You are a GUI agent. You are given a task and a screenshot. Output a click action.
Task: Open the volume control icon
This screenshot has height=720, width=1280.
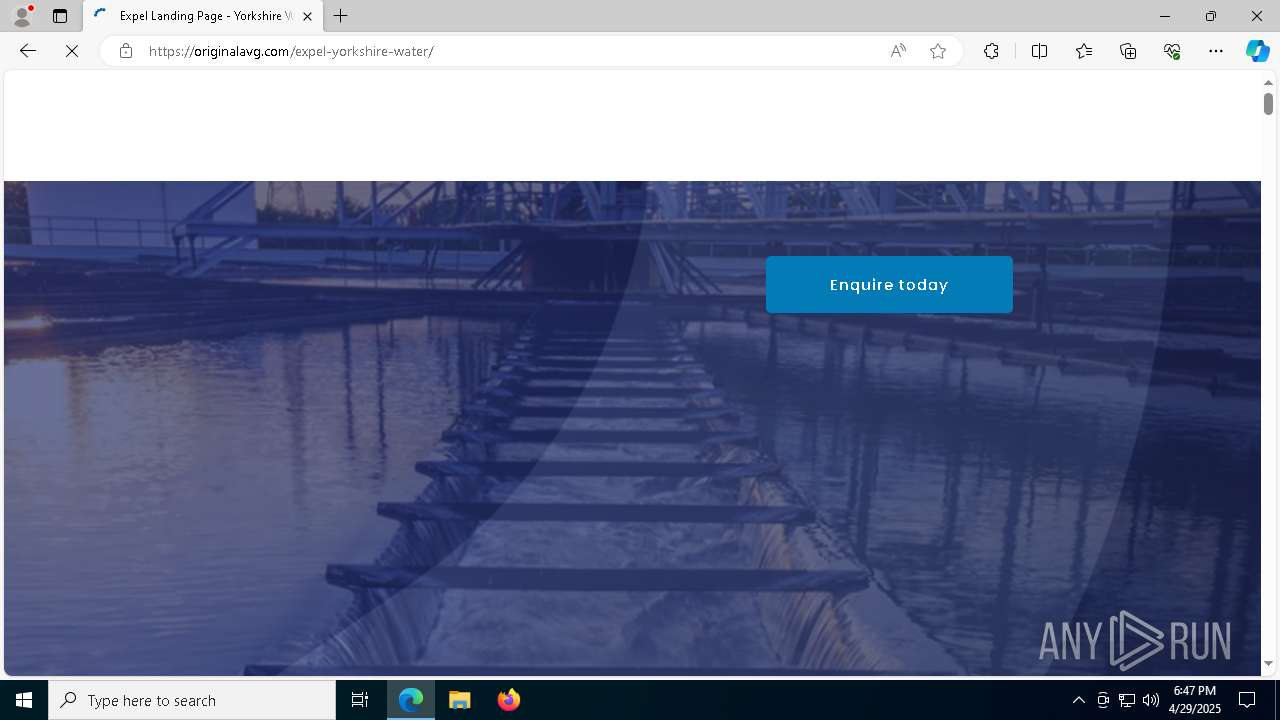pos(1151,700)
